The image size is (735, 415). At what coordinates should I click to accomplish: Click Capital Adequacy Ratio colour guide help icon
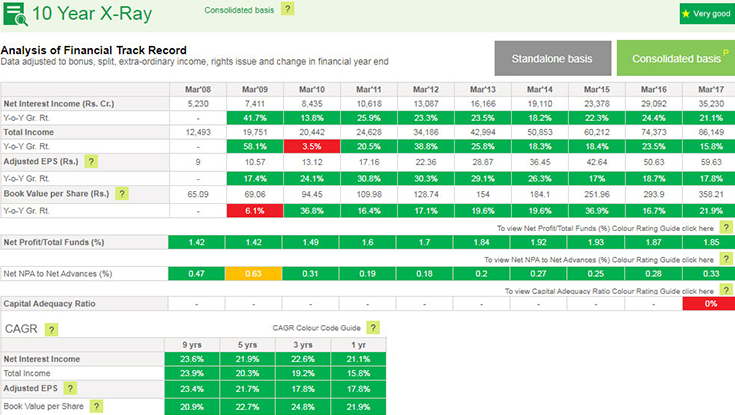pyautogui.click(x=727, y=290)
